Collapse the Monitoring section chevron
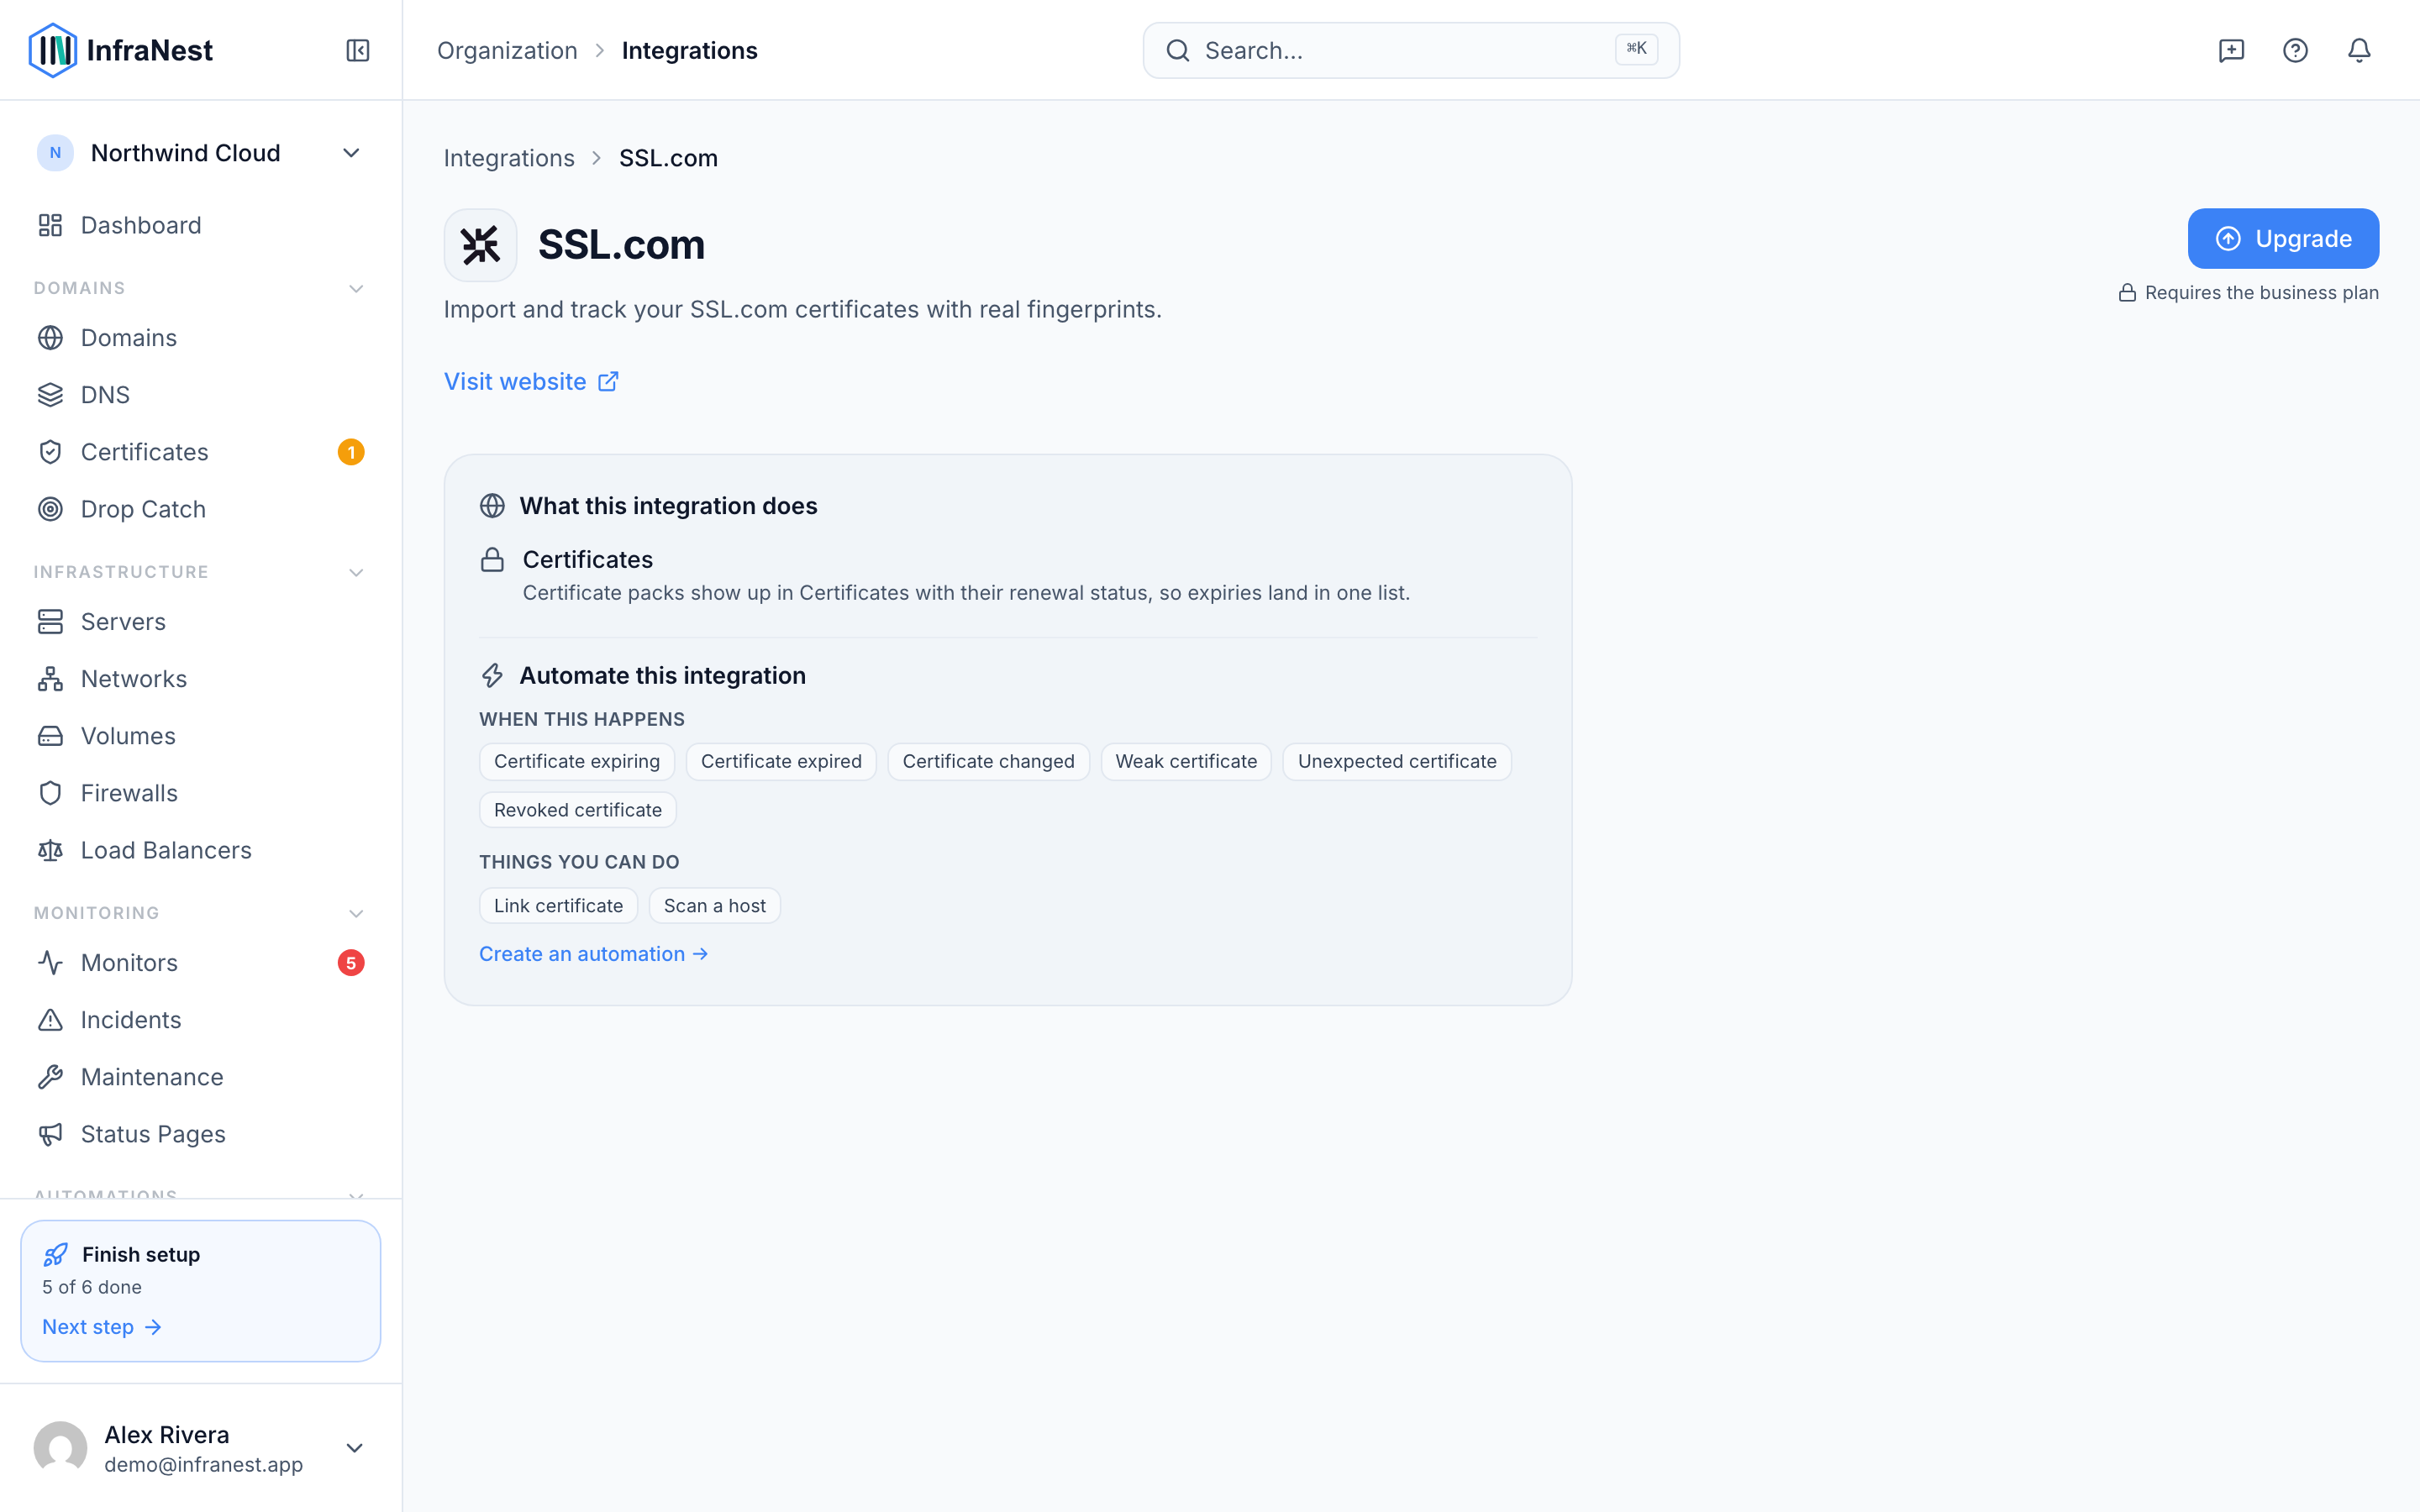 coord(356,913)
